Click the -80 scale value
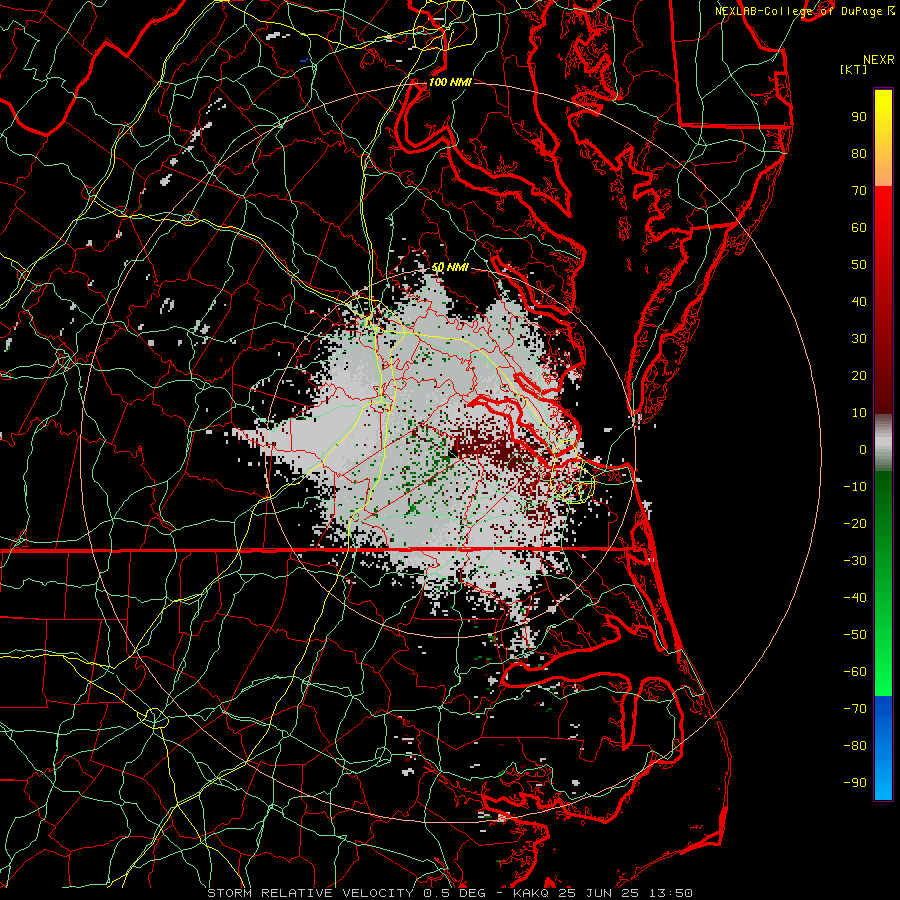This screenshot has height=900, width=900. pyautogui.click(x=855, y=746)
